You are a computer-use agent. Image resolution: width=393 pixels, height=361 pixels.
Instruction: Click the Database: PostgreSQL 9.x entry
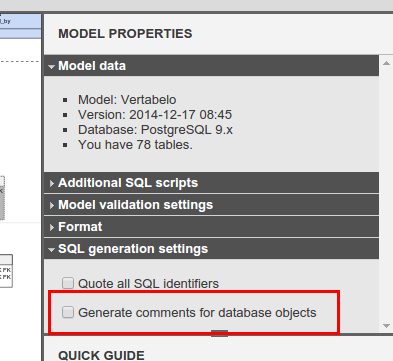tap(155, 130)
